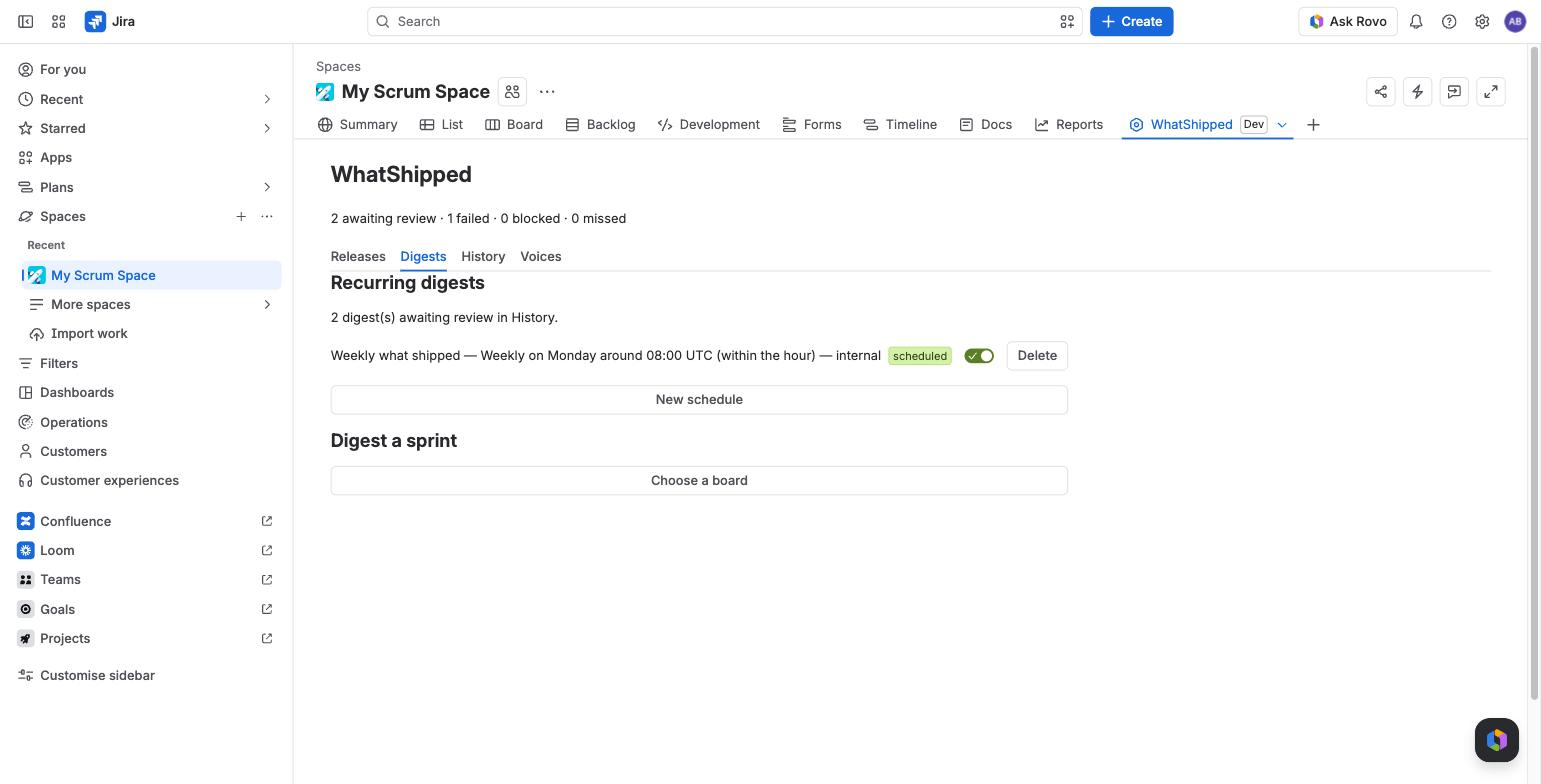Click the search filter icon in search bar
The width and height of the screenshot is (1541, 784).
(x=1067, y=21)
